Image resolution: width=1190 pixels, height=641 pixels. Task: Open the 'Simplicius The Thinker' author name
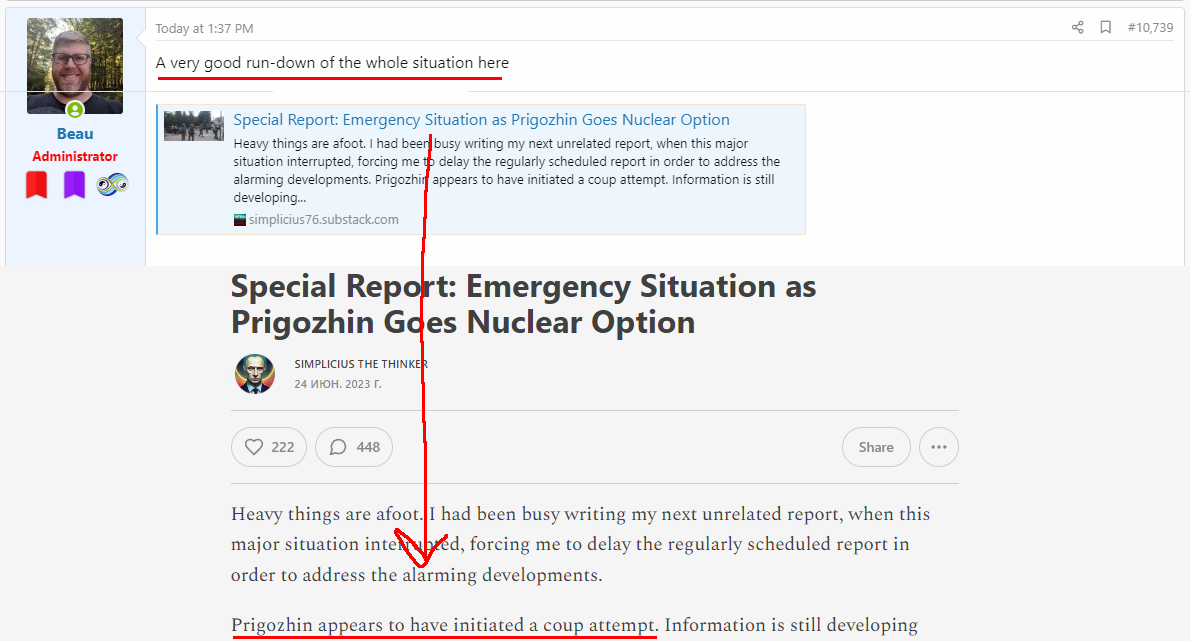pyautogui.click(x=361, y=364)
